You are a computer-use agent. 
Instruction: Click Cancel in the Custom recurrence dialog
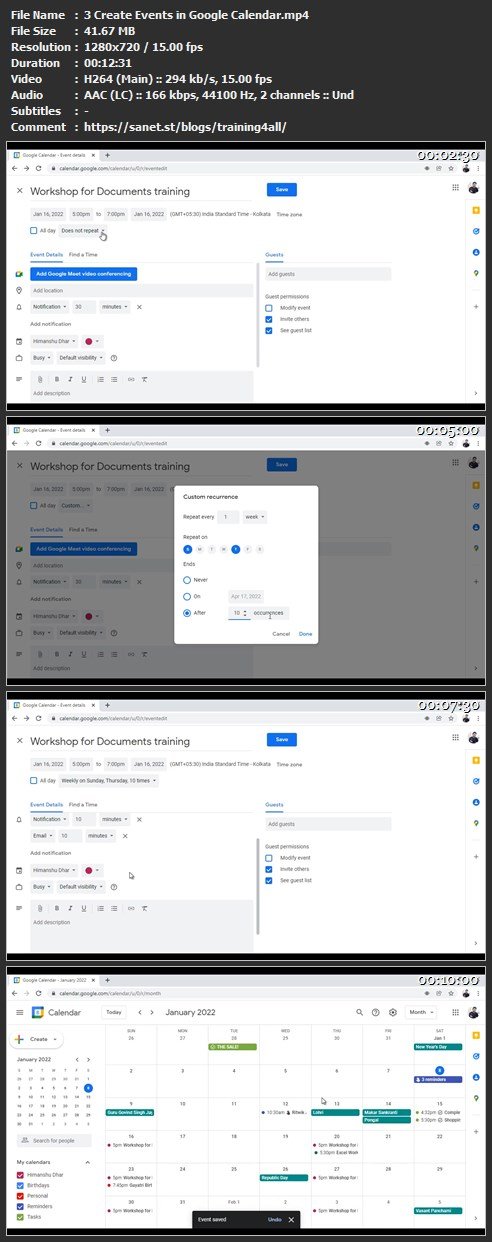click(281, 633)
